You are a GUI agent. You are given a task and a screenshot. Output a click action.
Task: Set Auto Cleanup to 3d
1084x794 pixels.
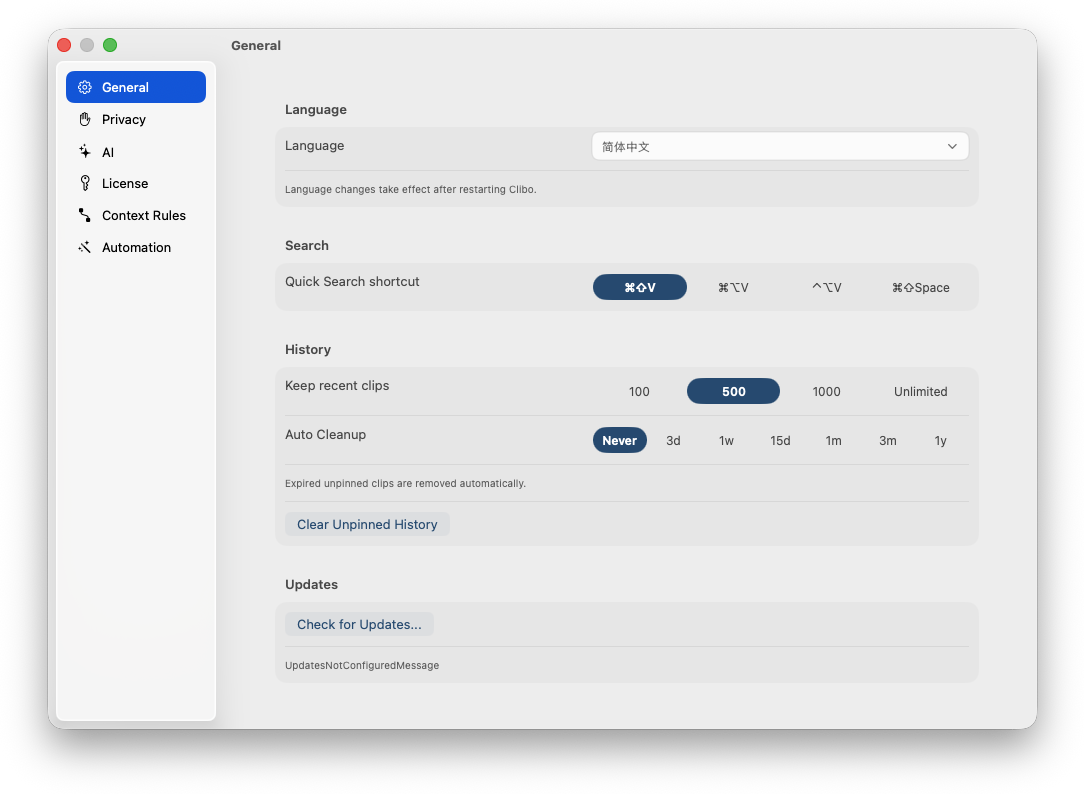673,440
